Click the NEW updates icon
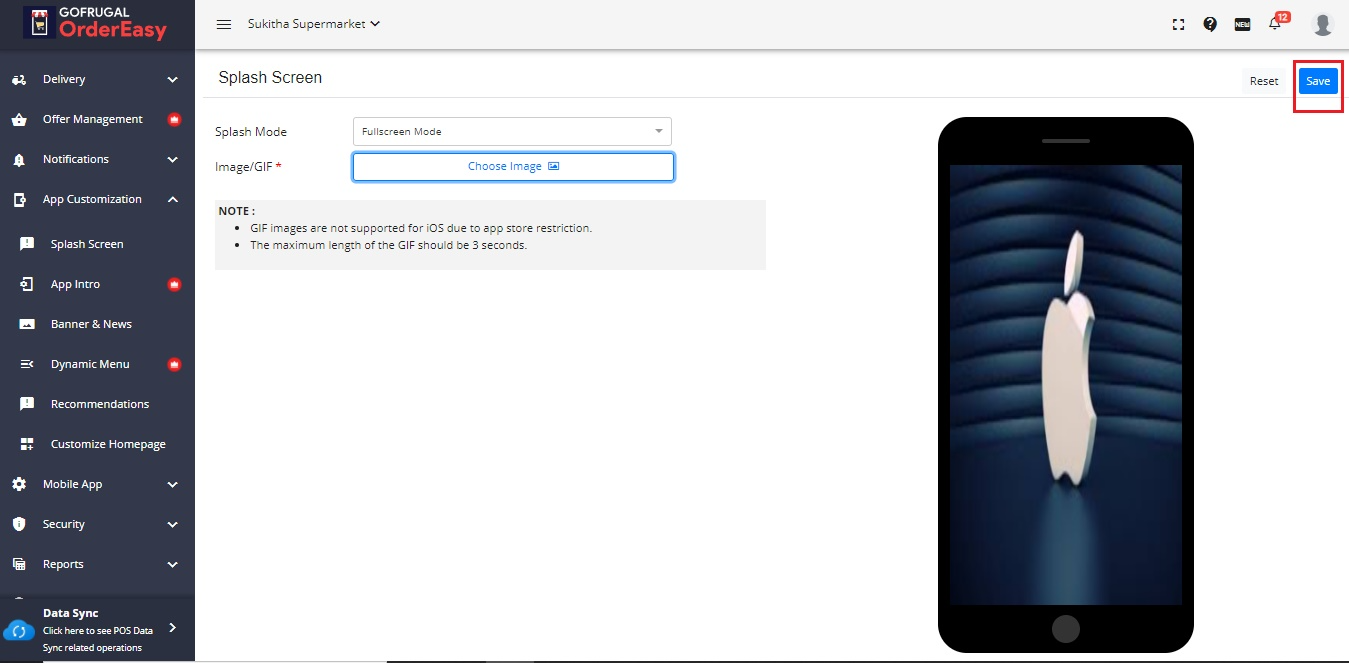 (1242, 24)
